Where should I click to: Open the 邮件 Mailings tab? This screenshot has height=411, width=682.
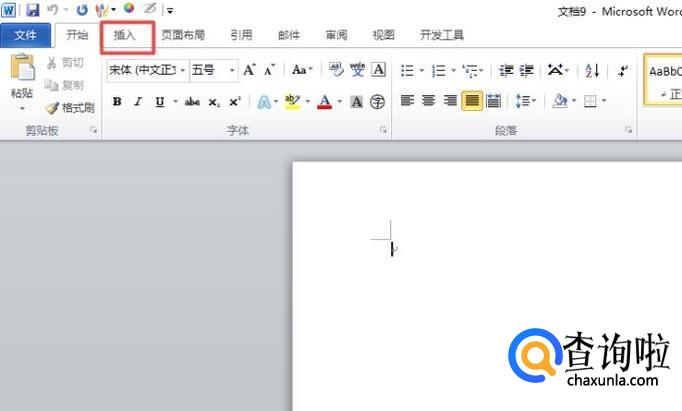(289, 35)
